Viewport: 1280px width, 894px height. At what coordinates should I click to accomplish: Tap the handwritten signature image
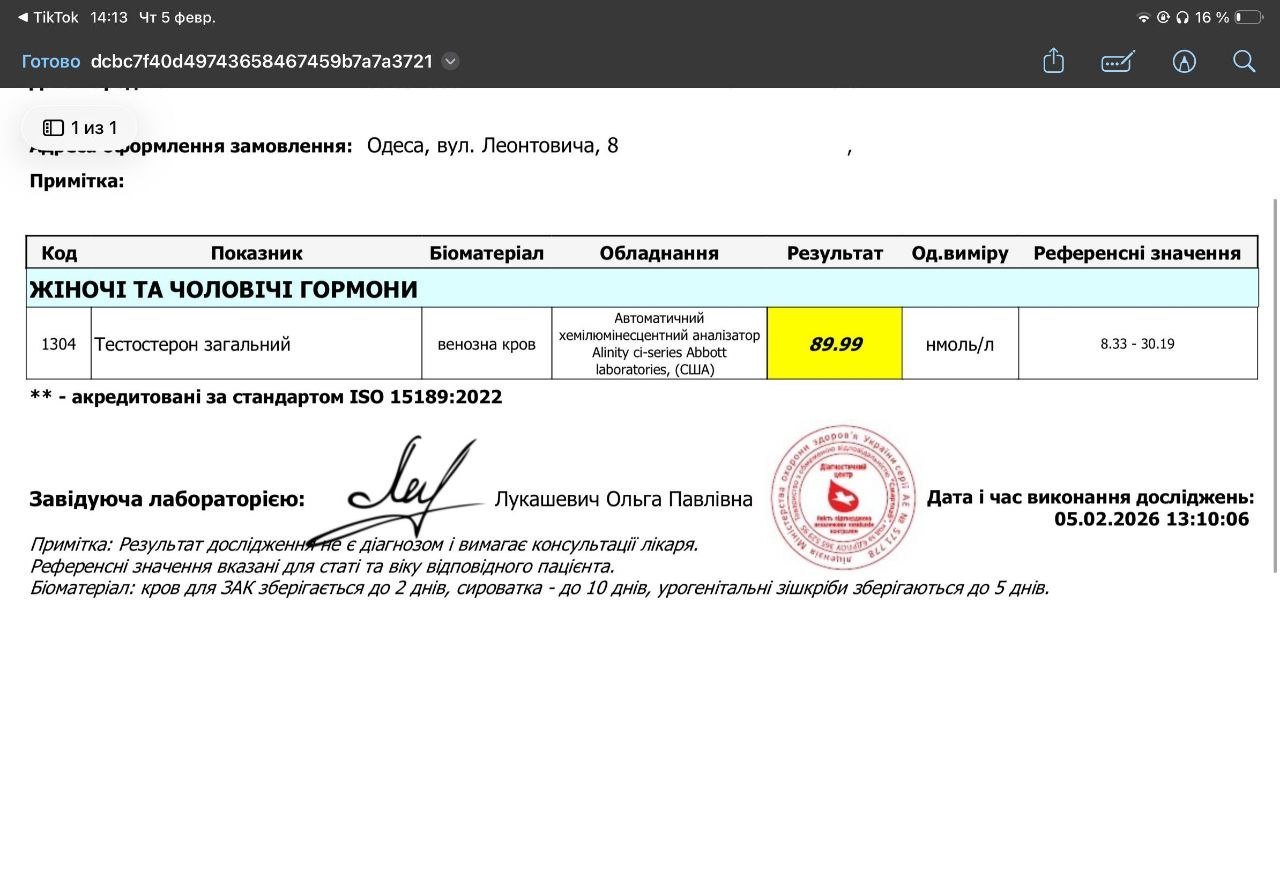point(400,490)
